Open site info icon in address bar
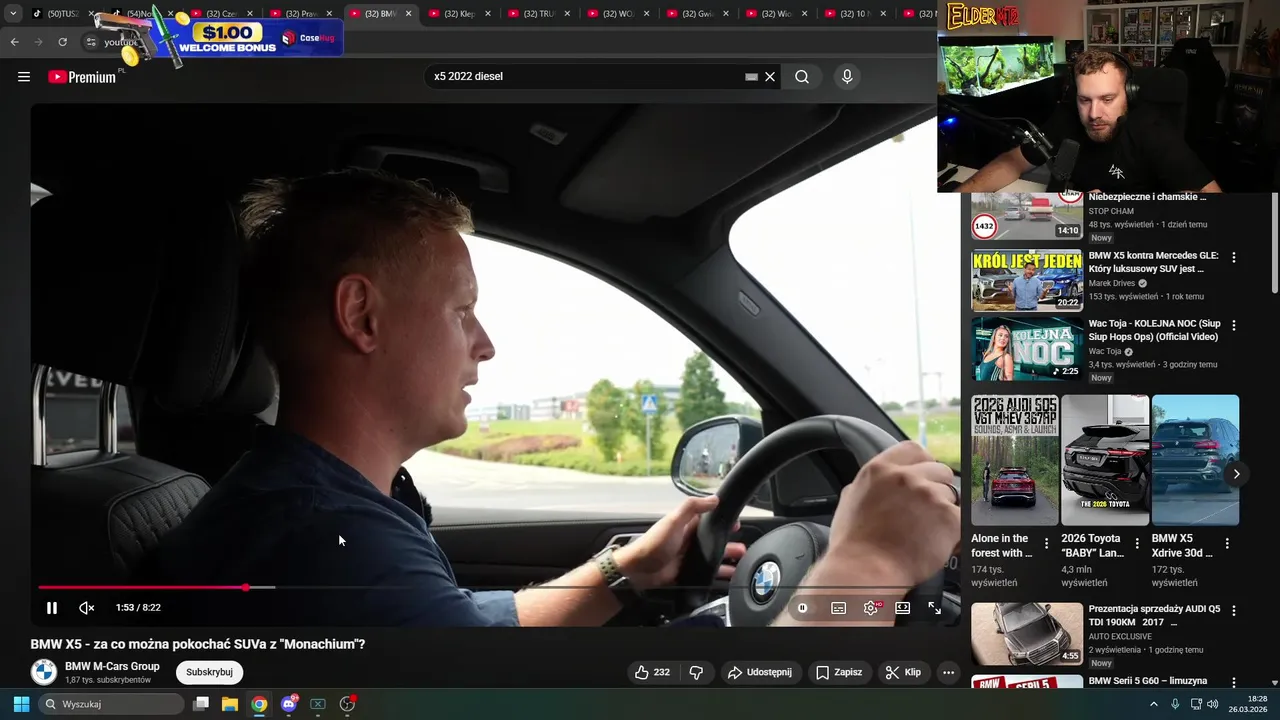This screenshot has width=1280, height=720. [x=90, y=42]
